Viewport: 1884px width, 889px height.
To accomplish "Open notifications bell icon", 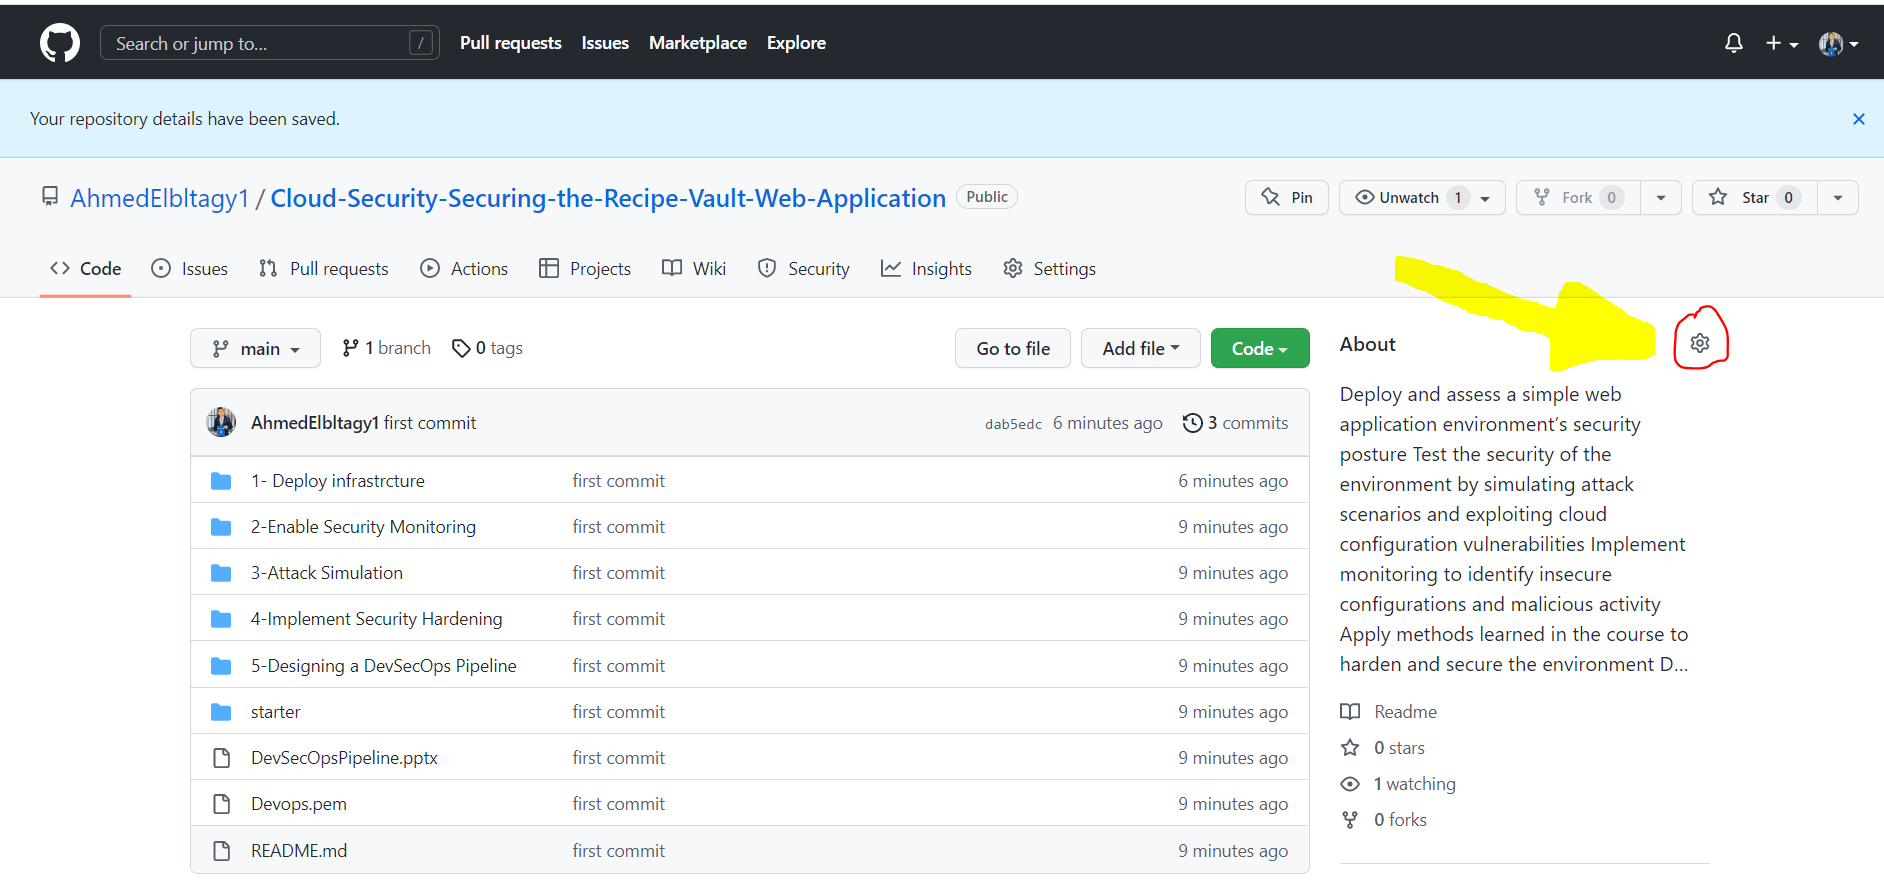I will click(1734, 43).
